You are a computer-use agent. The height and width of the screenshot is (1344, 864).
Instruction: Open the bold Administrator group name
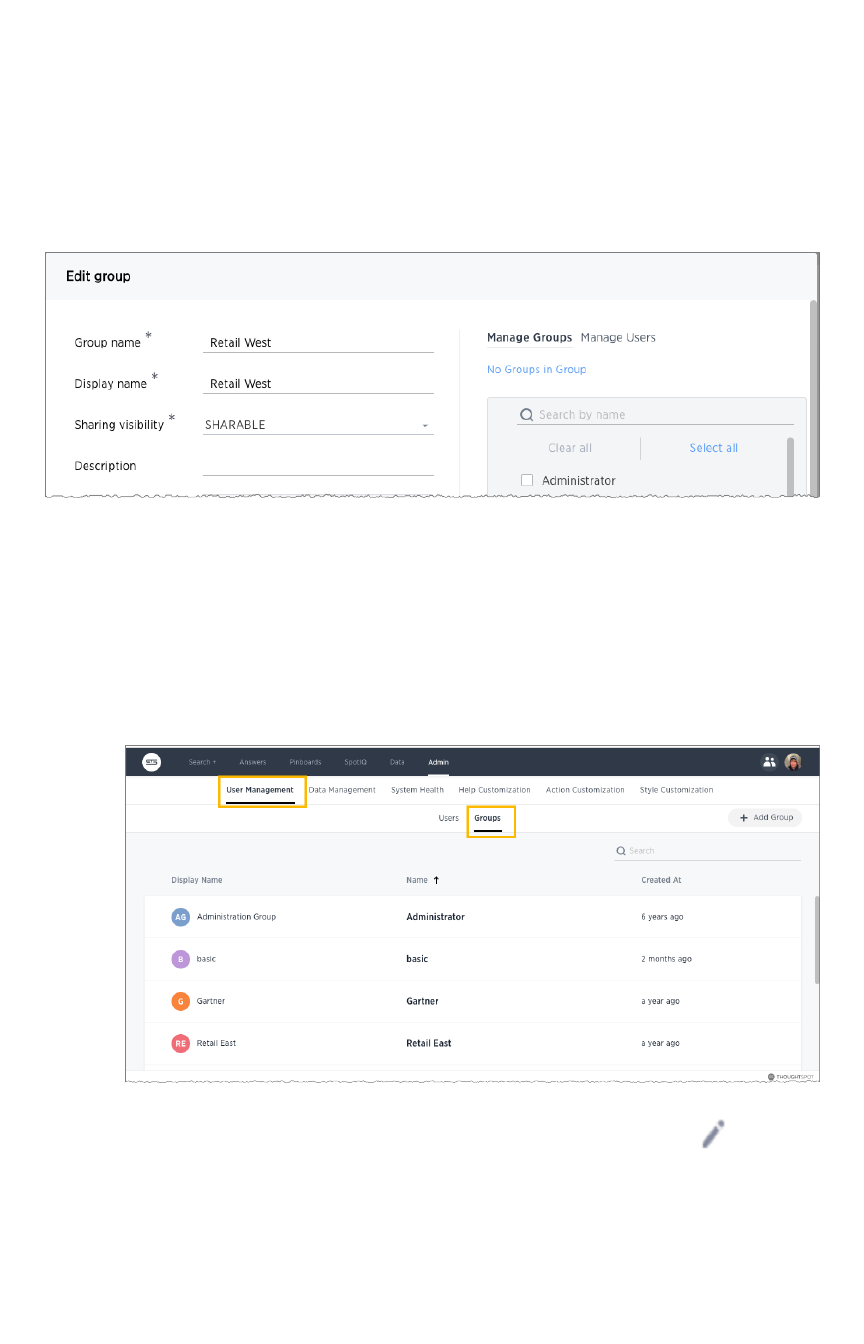click(435, 917)
